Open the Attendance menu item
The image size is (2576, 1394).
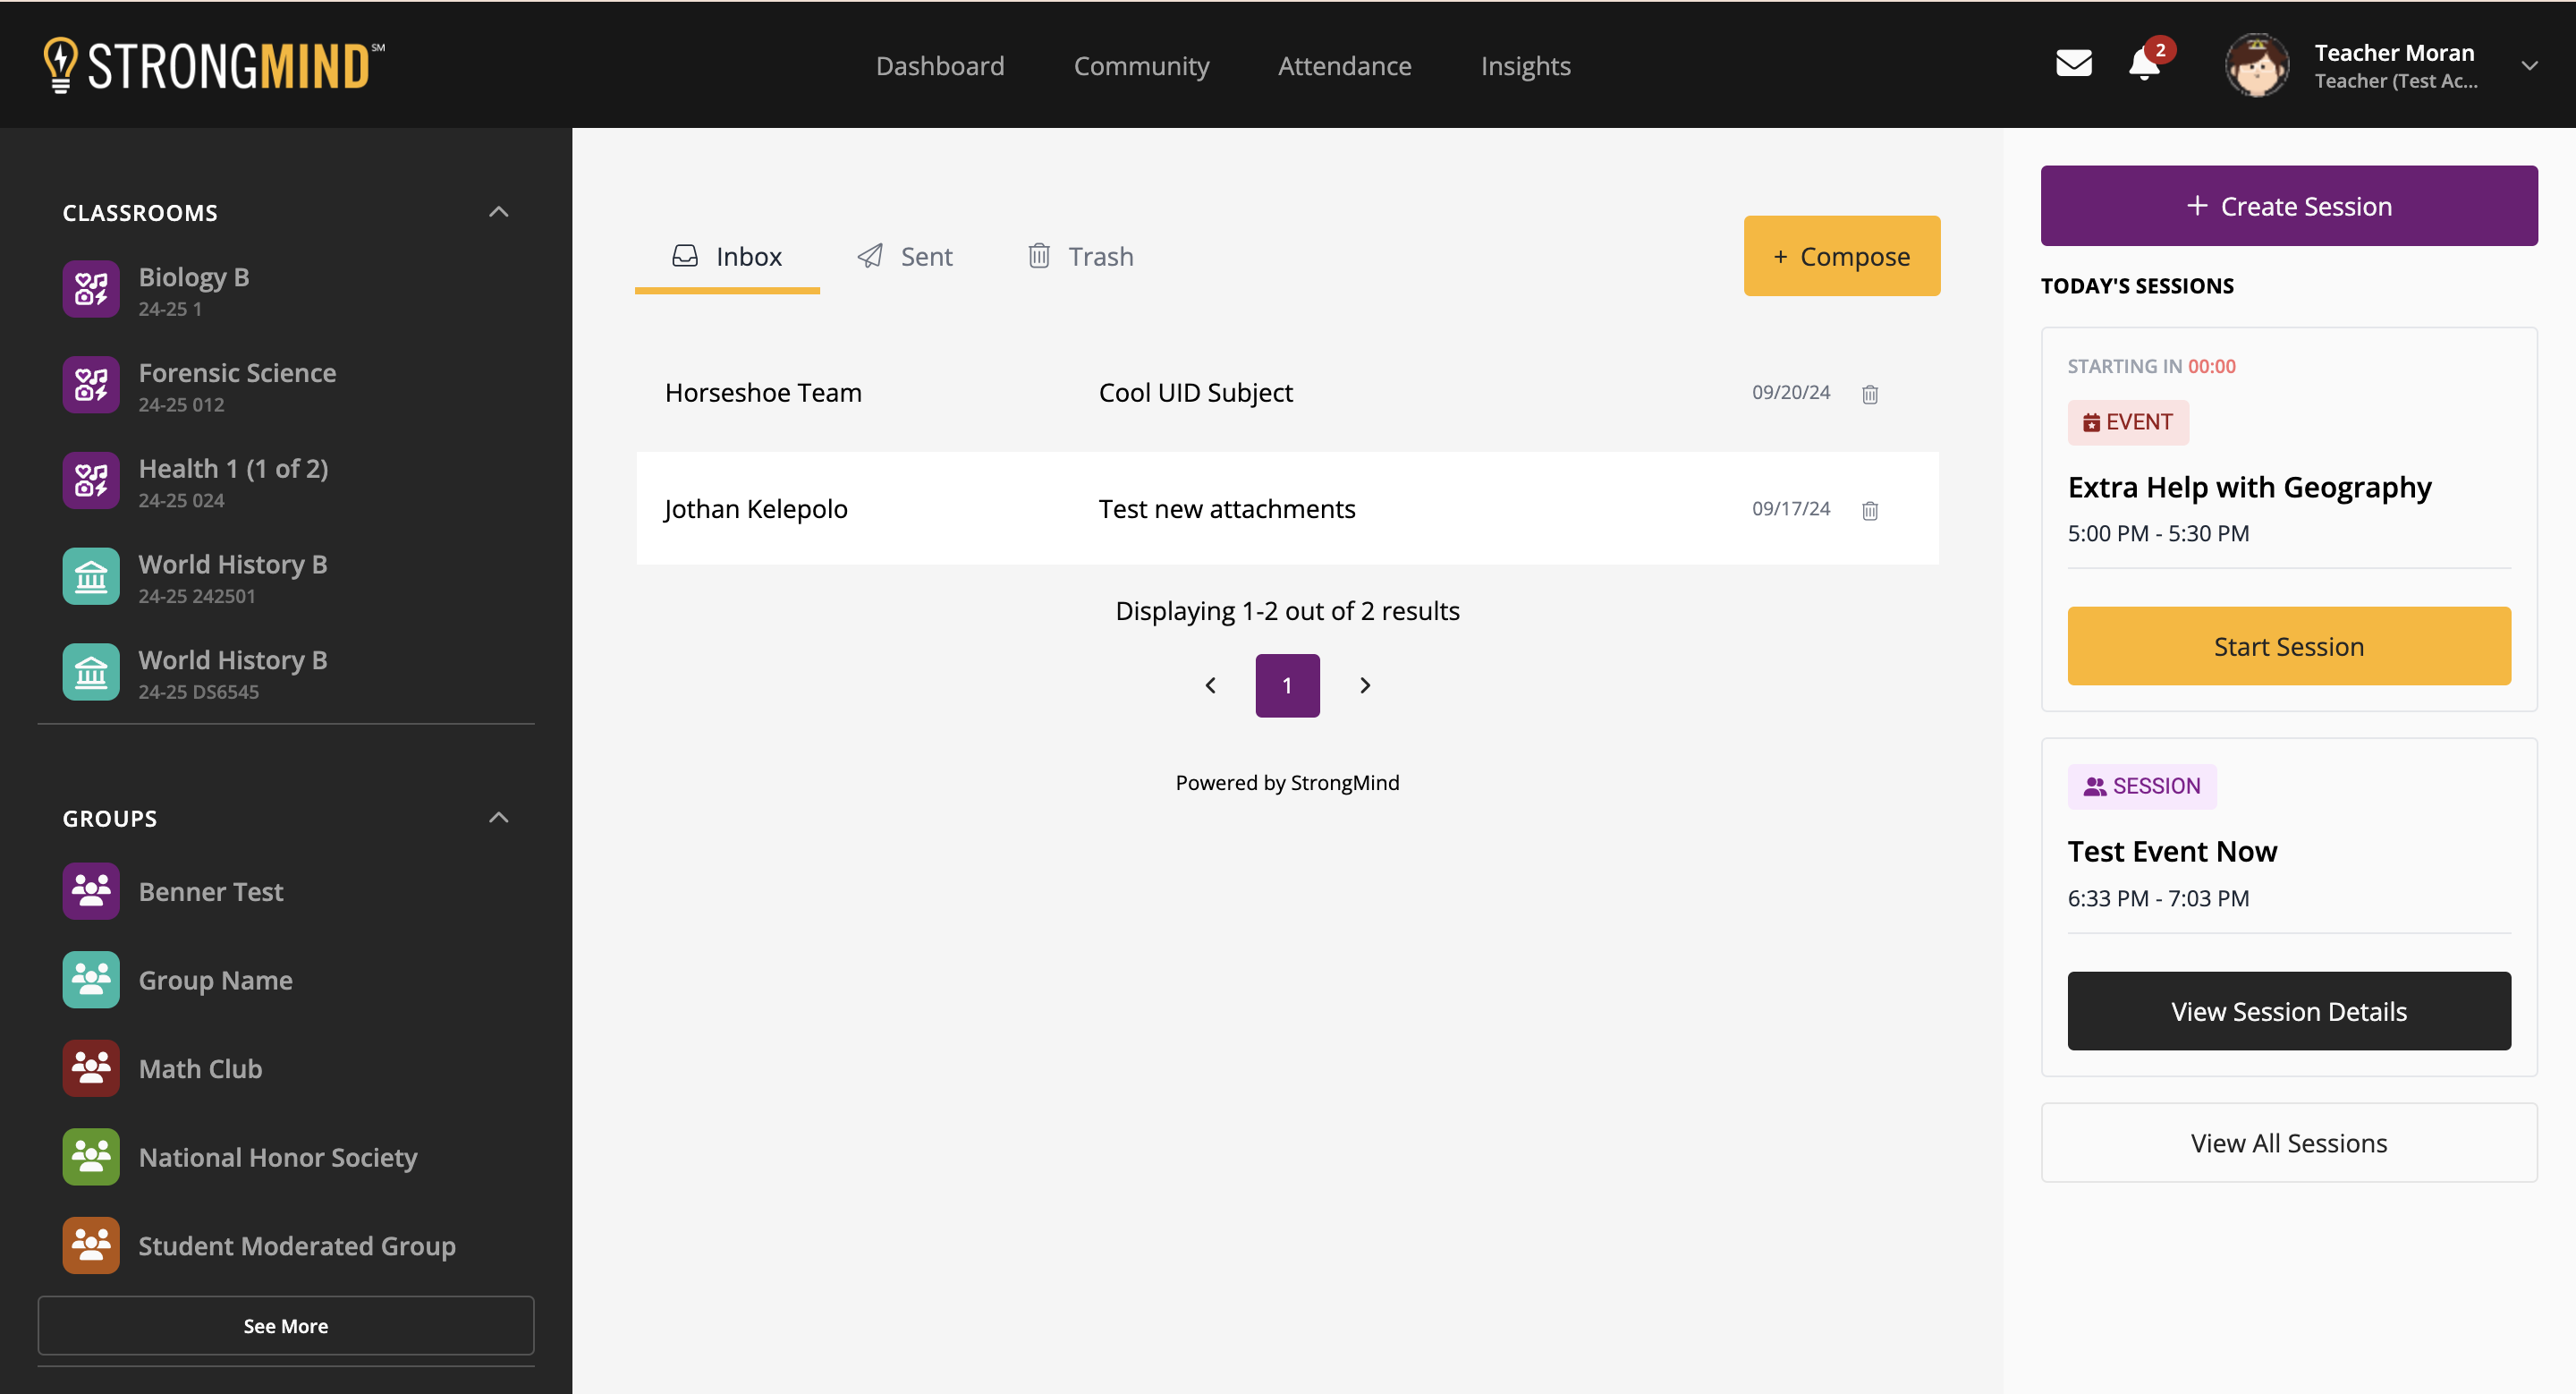[x=1344, y=66]
